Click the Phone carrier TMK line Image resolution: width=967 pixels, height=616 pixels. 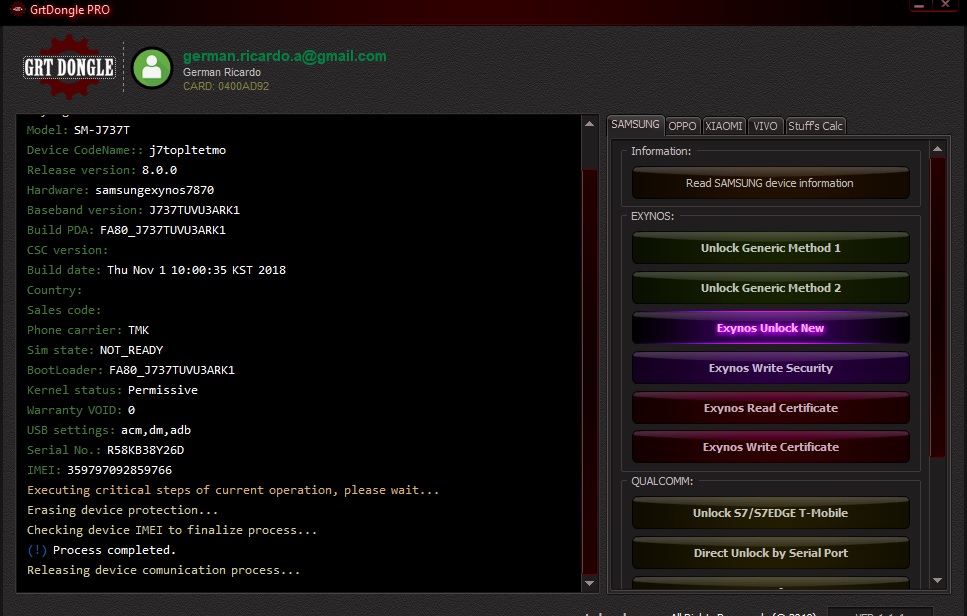[x=88, y=330]
